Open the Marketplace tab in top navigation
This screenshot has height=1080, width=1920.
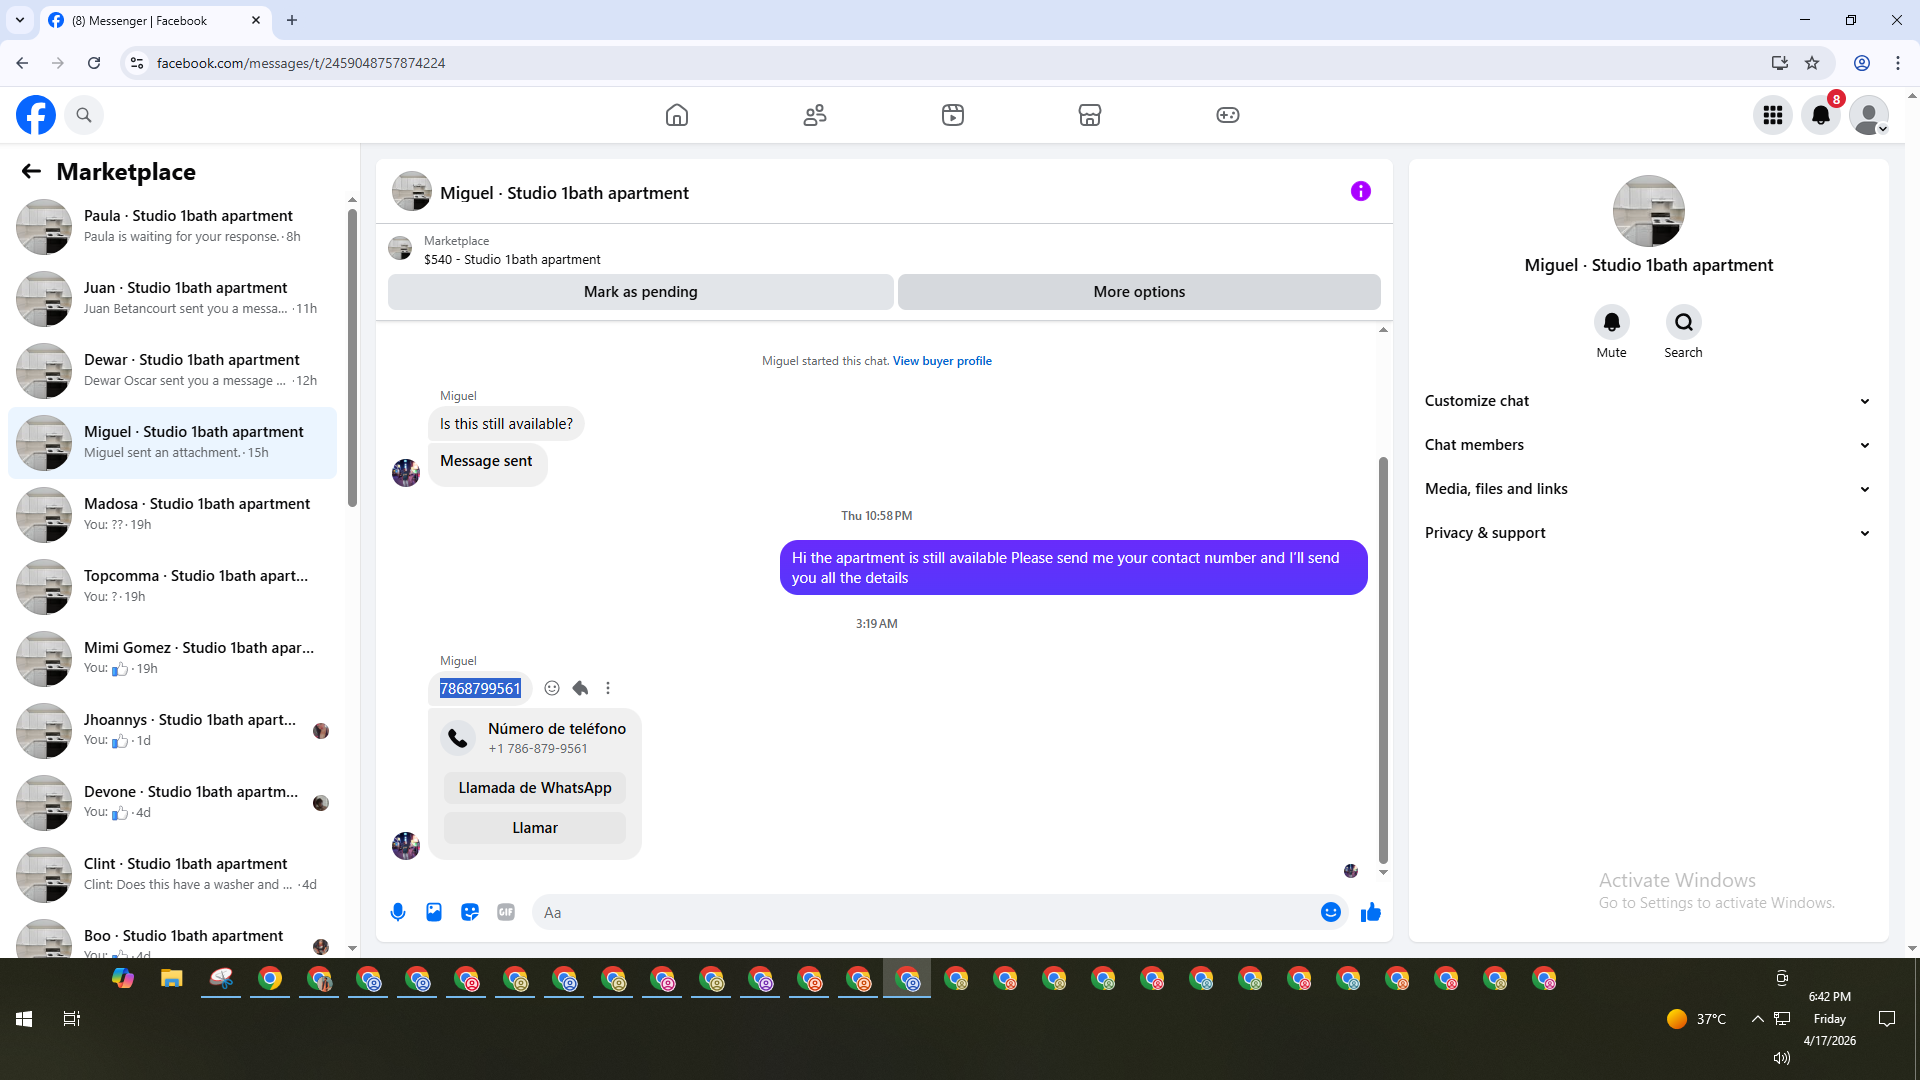tap(1090, 115)
